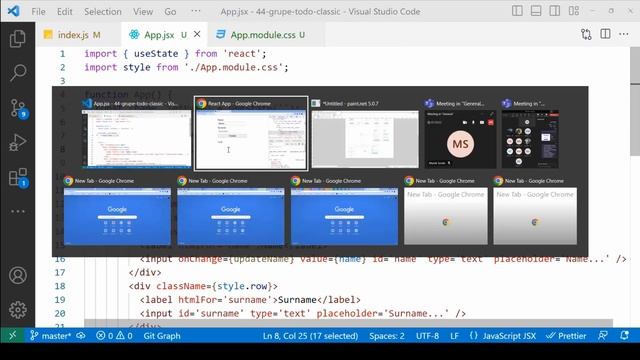Screen dimensions: 640x360
Task: Click Ln 8, Col 25 cursor position
Action: coord(310,336)
